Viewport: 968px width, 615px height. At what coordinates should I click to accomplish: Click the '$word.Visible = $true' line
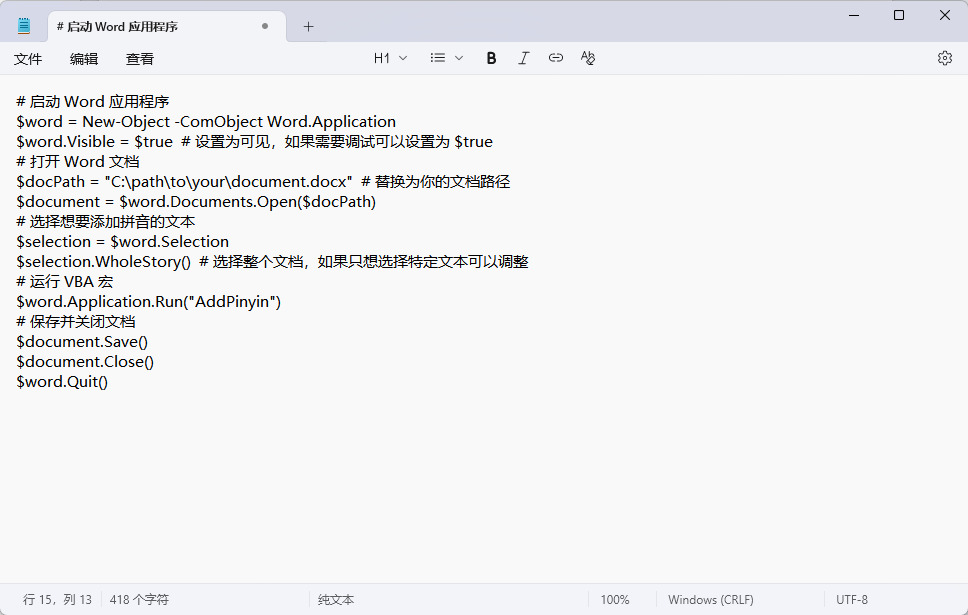254,141
